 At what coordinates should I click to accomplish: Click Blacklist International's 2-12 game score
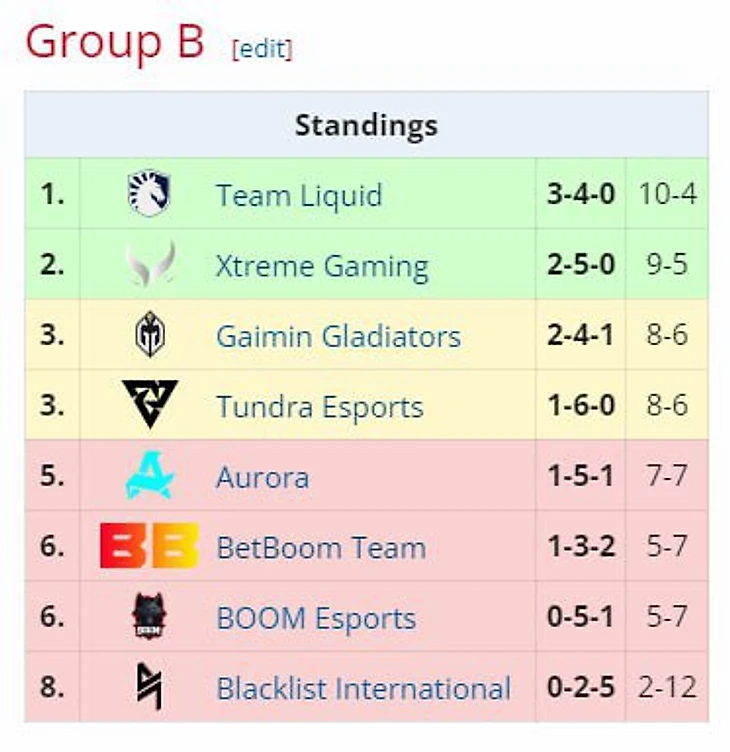tap(668, 687)
